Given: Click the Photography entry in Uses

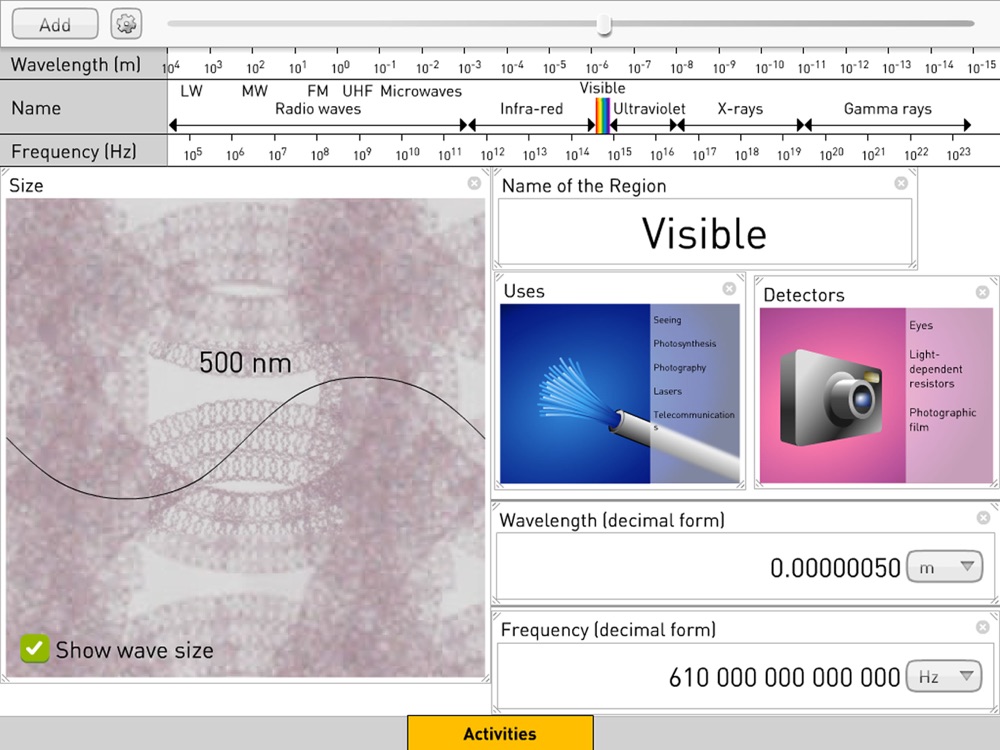Looking at the screenshot, I should [x=679, y=368].
